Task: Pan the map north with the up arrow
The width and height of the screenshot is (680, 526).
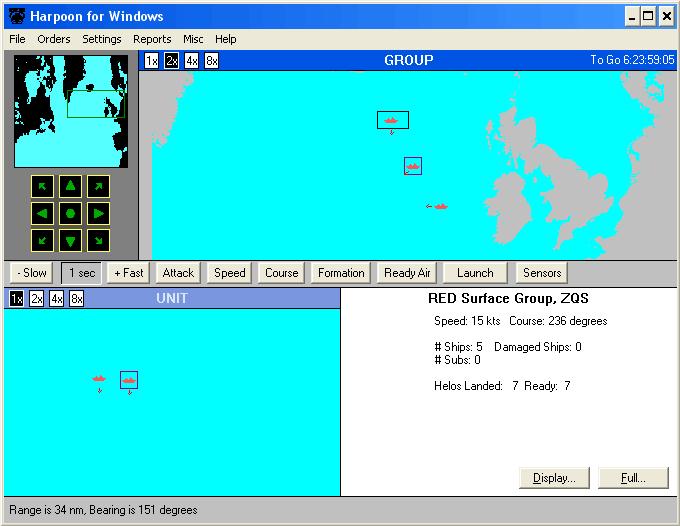Action: 70,186
